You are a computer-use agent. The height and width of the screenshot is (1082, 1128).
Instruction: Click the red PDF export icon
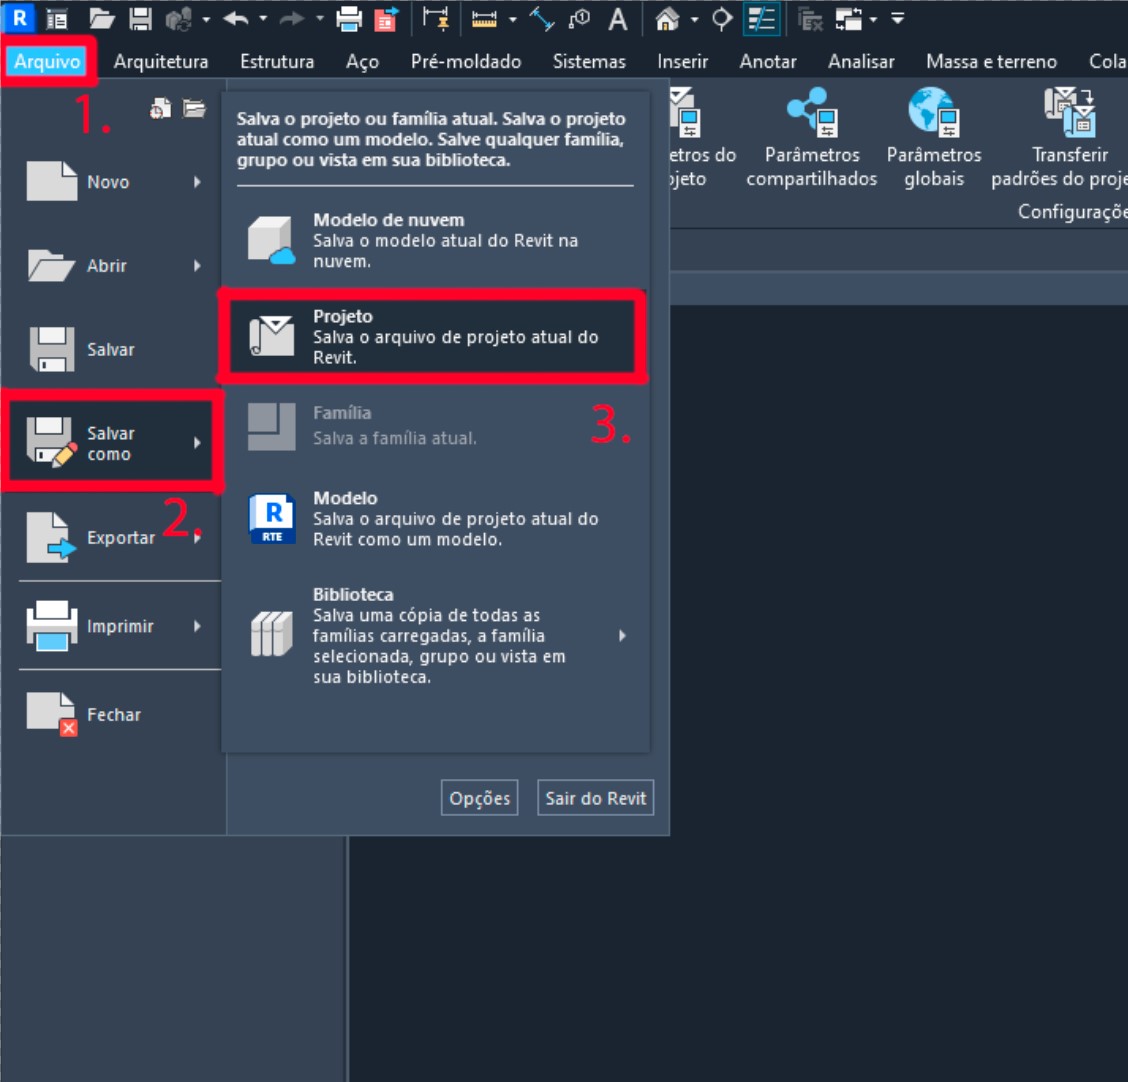pyautogui.click(x=387, y=19)
